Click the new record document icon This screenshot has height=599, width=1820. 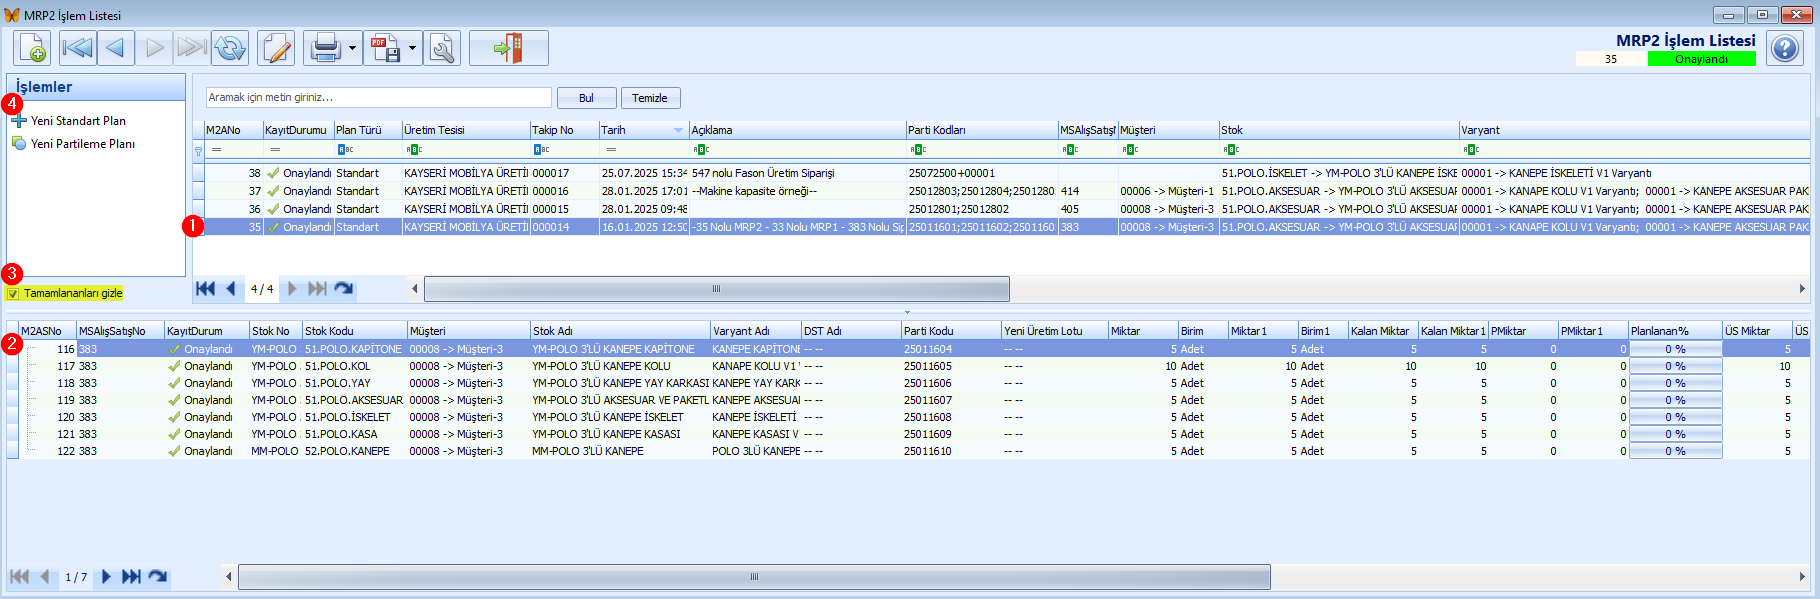[32, 48]
